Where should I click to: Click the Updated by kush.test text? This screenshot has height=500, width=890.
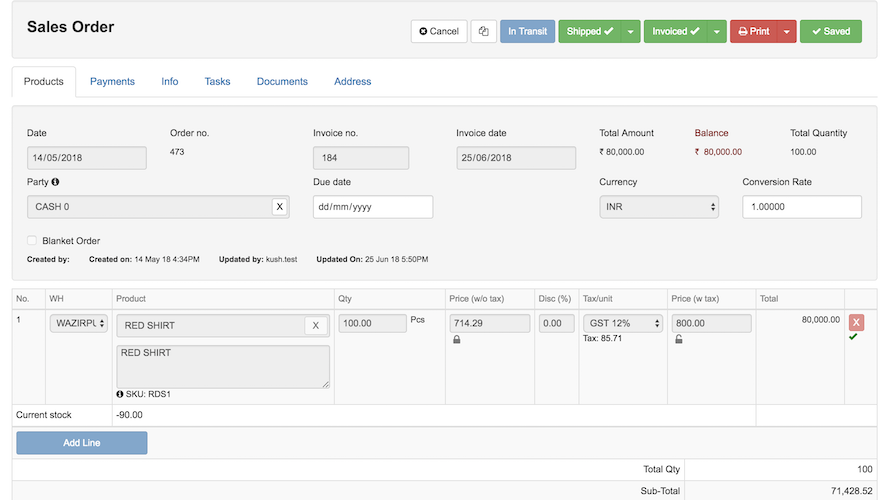point(258,259)
